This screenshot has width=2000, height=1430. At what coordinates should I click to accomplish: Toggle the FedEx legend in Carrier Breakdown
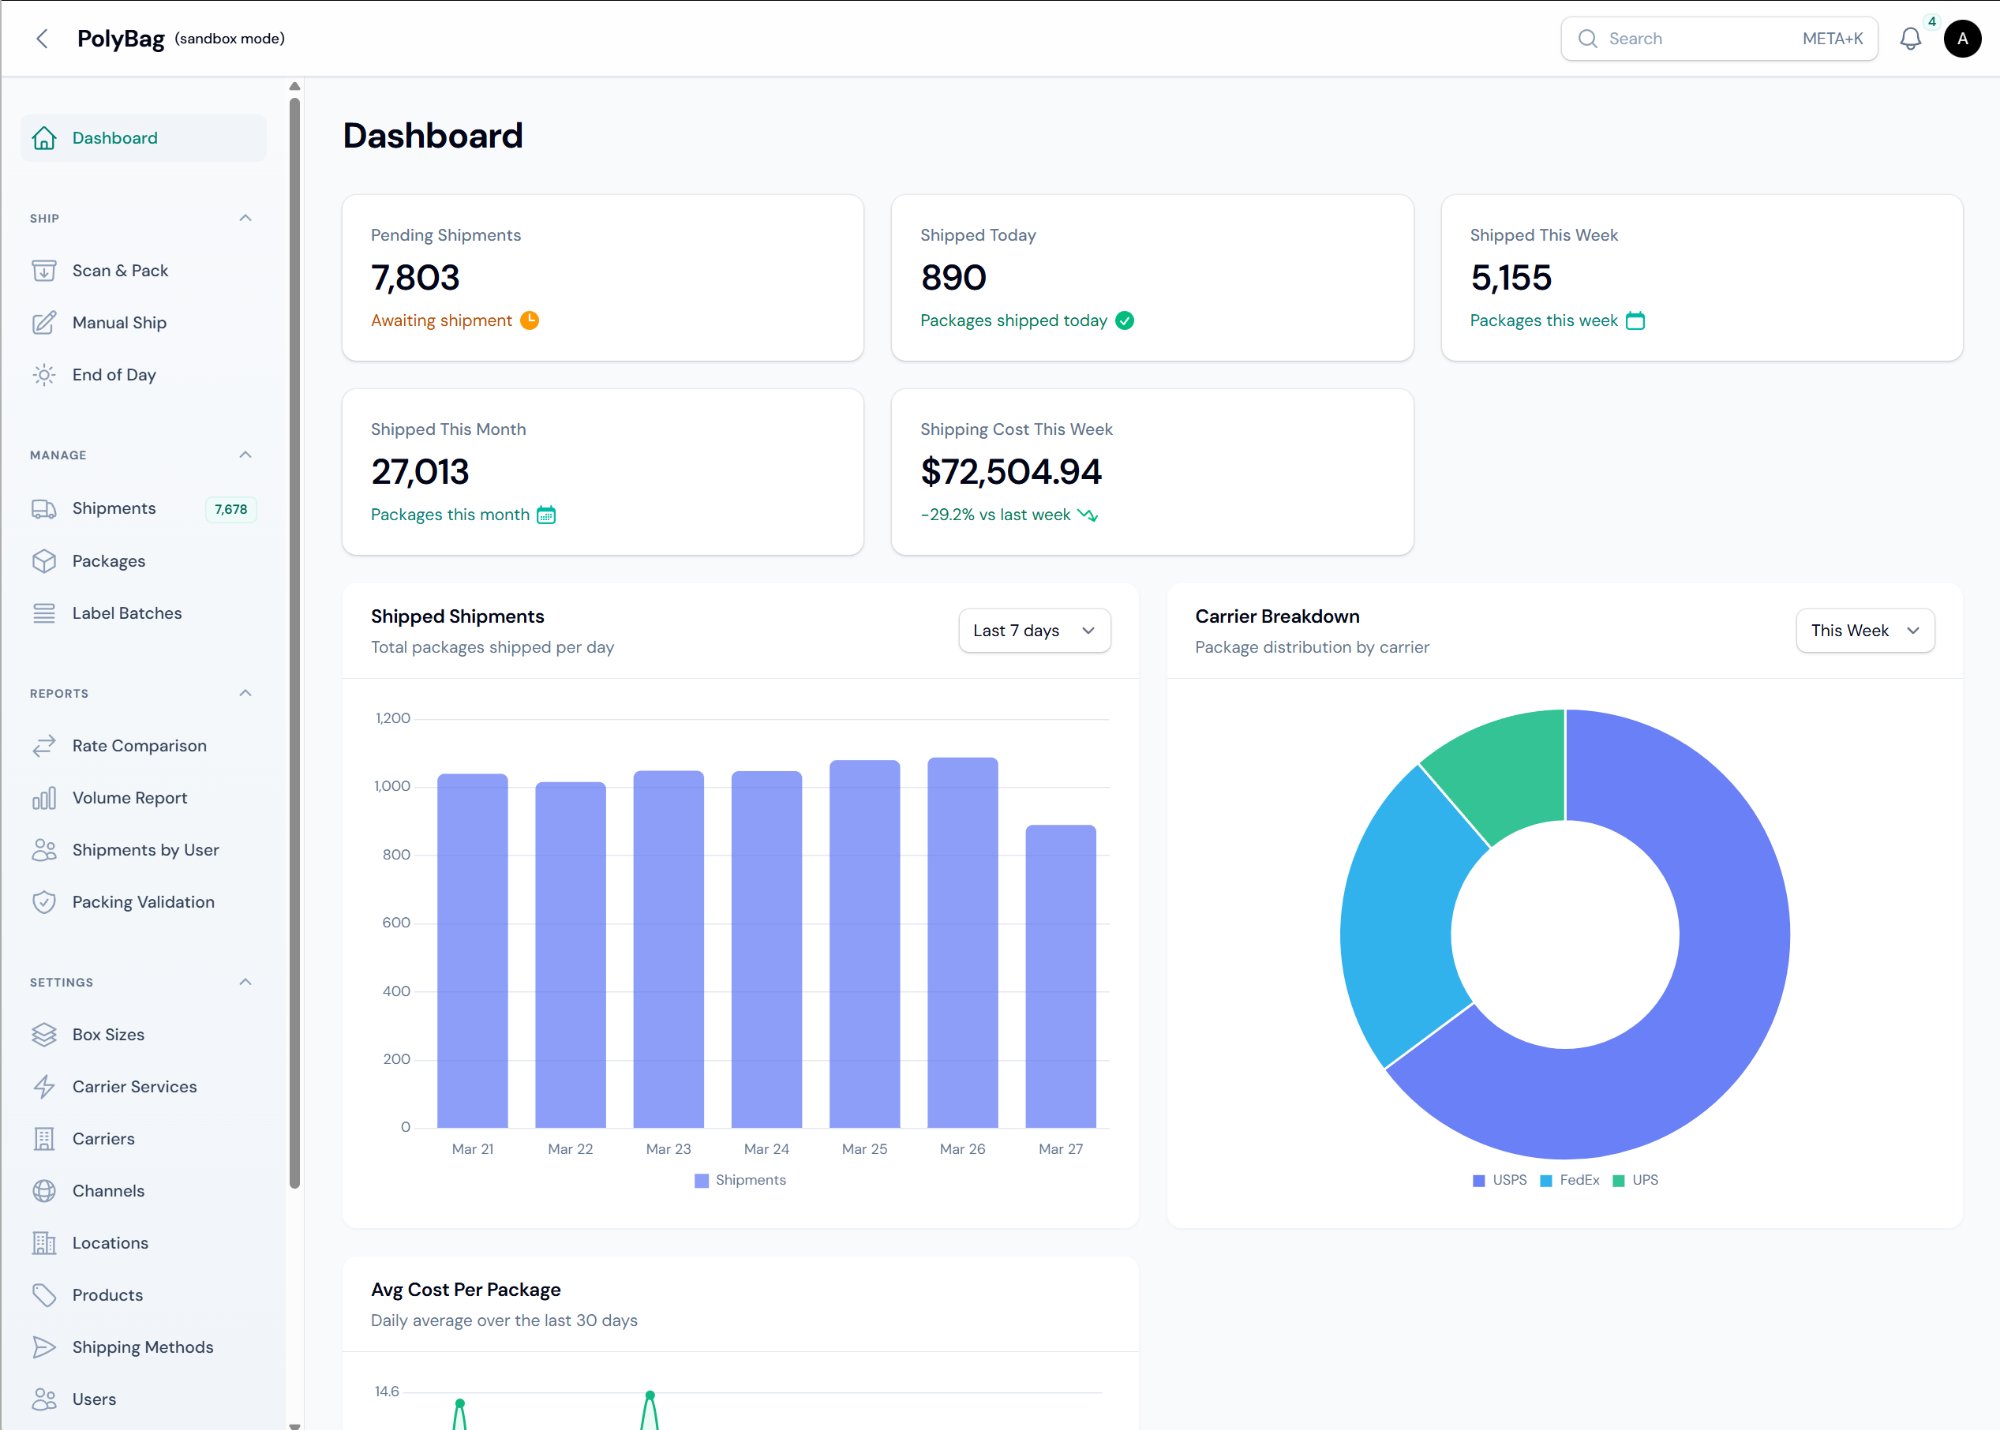1570,1180
